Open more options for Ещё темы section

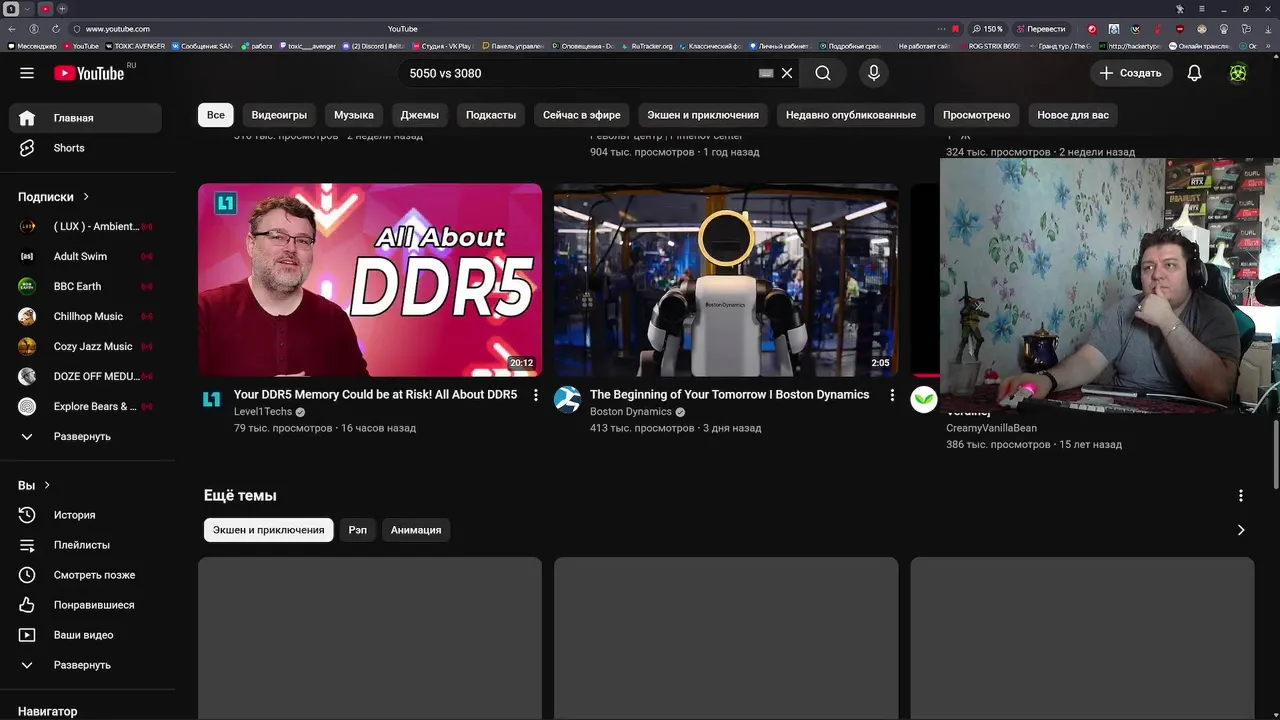[1241, 496]
